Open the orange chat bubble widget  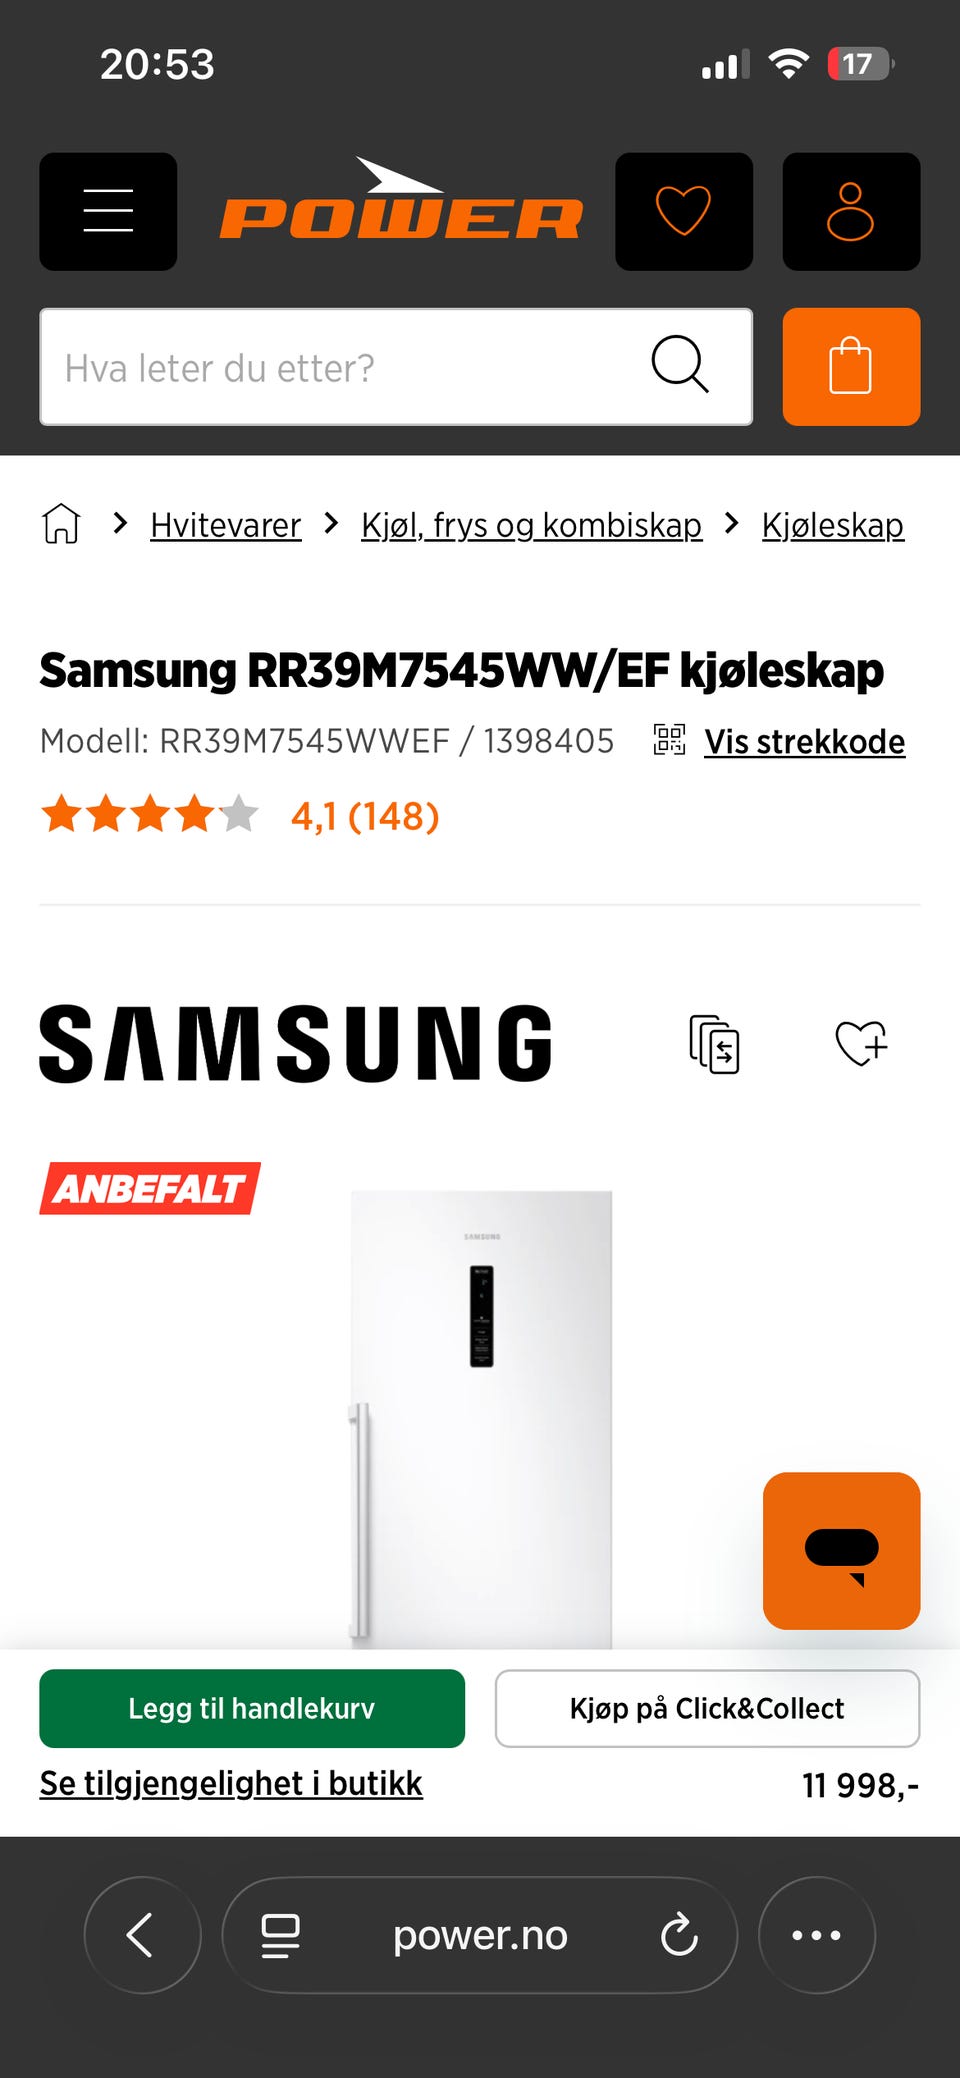click(x=841, y=1550)
